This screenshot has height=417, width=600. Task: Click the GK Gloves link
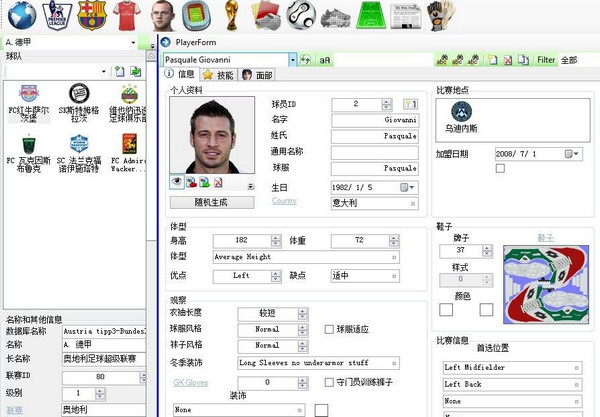pos(191,382)
